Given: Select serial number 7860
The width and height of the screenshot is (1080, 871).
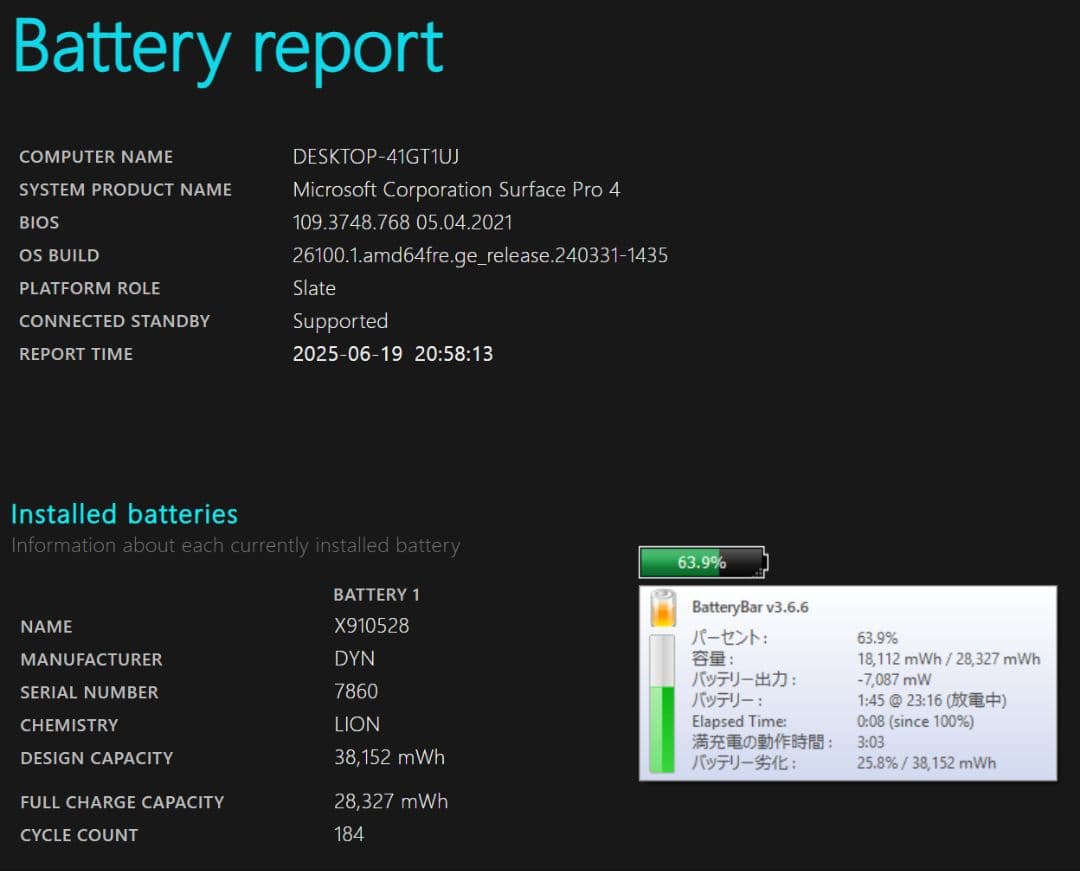Looking at the screenshot, I should tap(355, 691).
